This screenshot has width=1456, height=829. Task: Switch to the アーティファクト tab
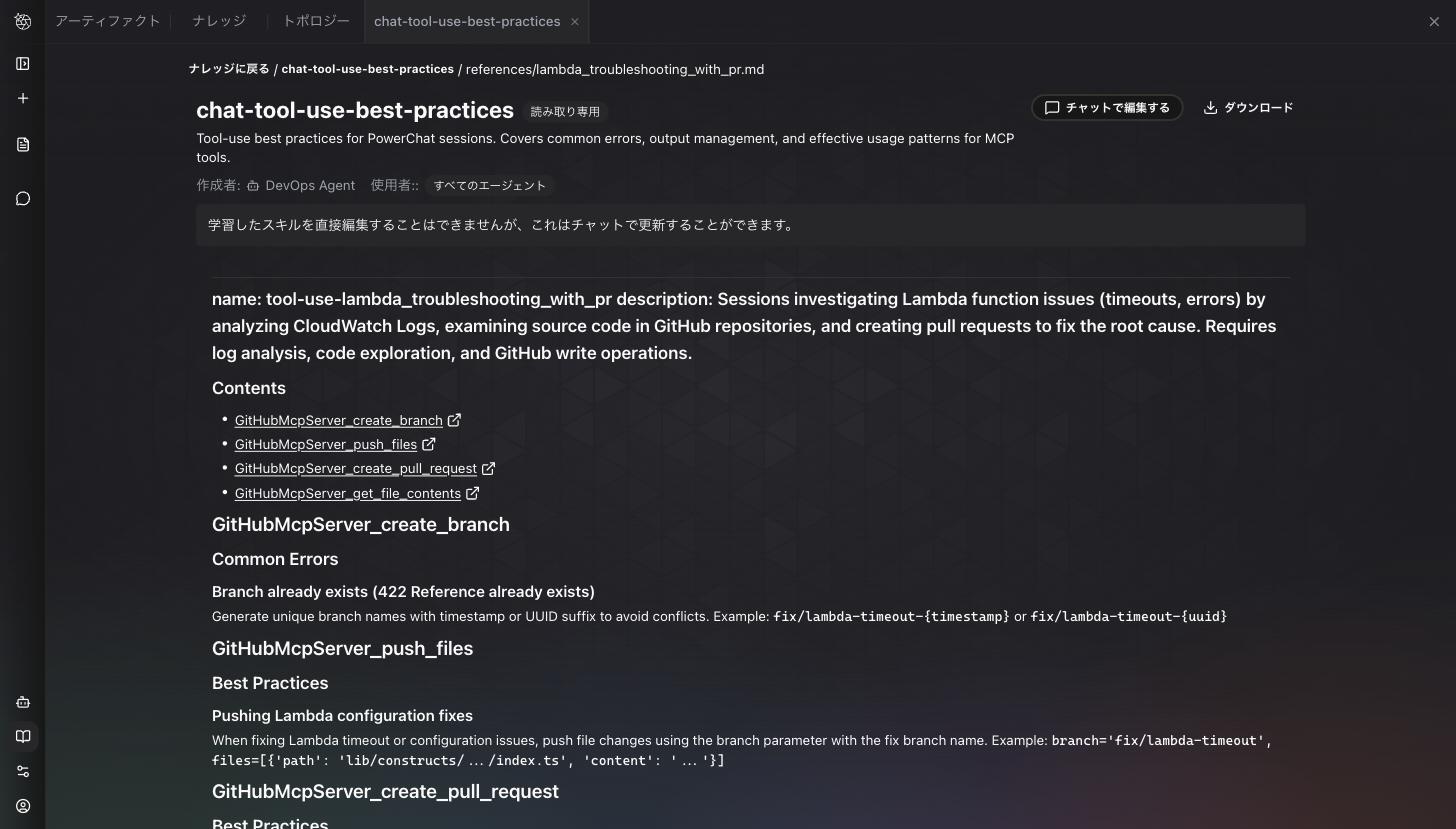(107, 21)
